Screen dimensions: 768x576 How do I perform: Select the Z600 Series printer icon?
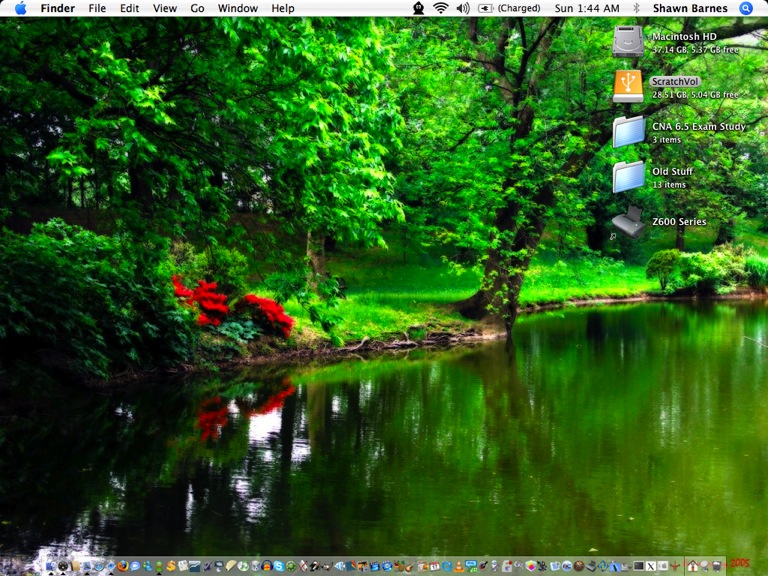[628, 222]
